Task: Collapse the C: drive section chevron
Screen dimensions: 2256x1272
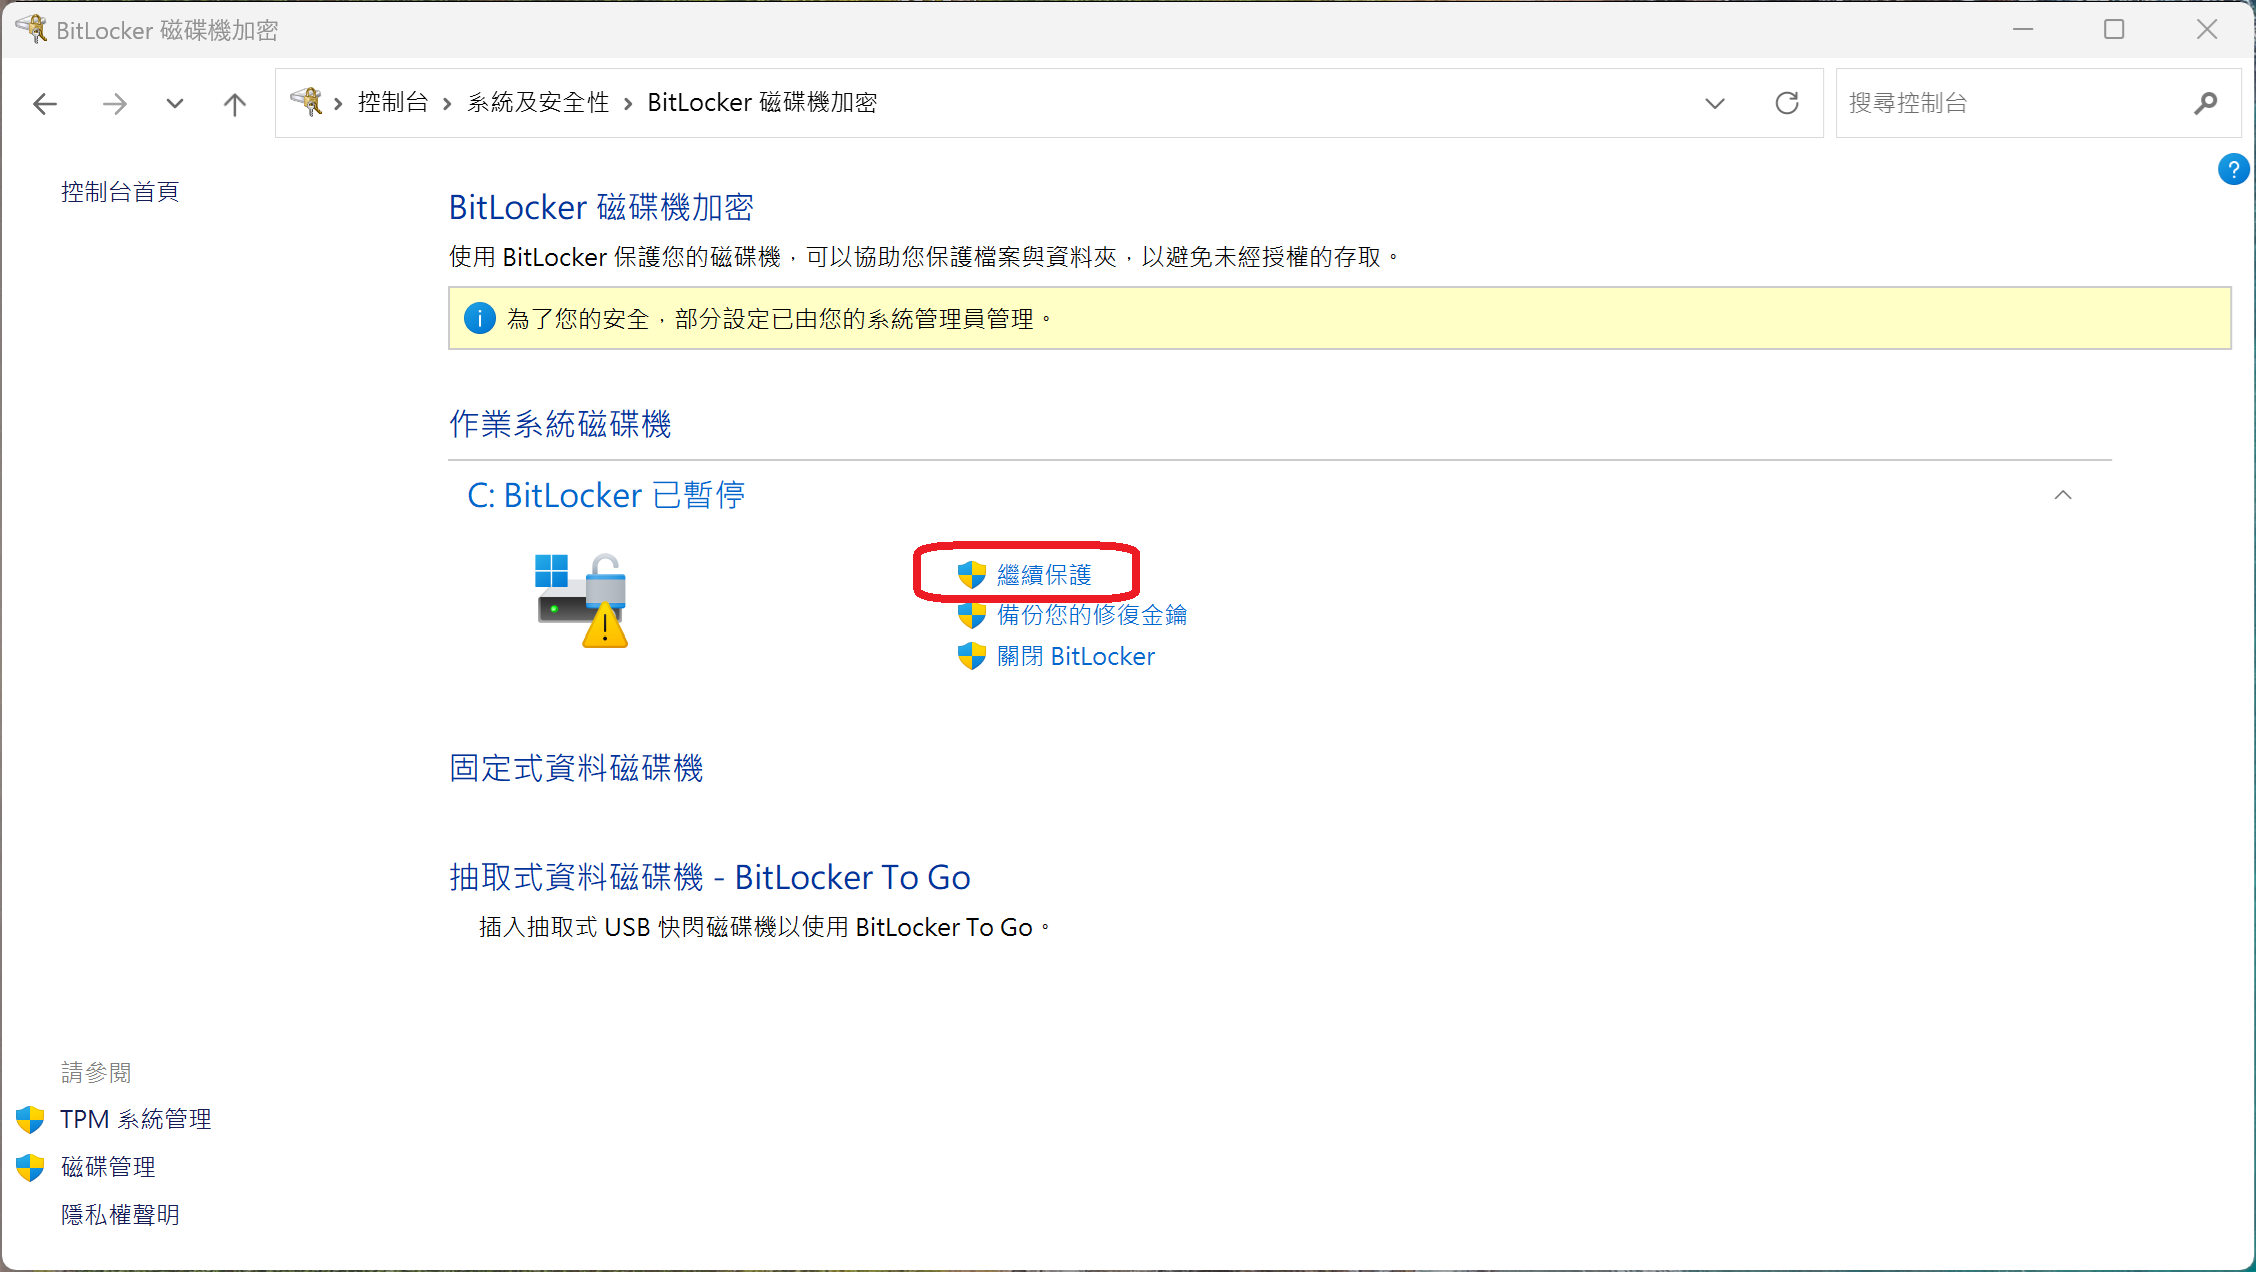Action: tap(2062, 495)
